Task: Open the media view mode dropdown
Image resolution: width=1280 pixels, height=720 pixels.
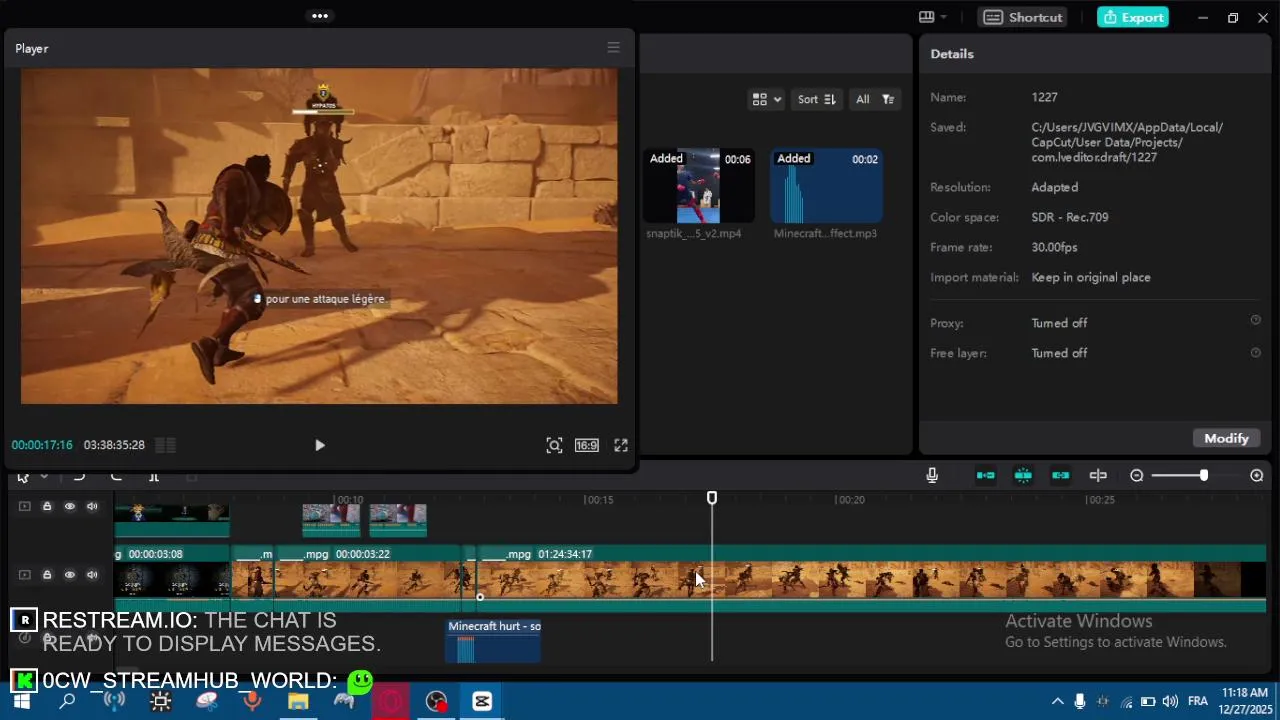Action: 767,99
